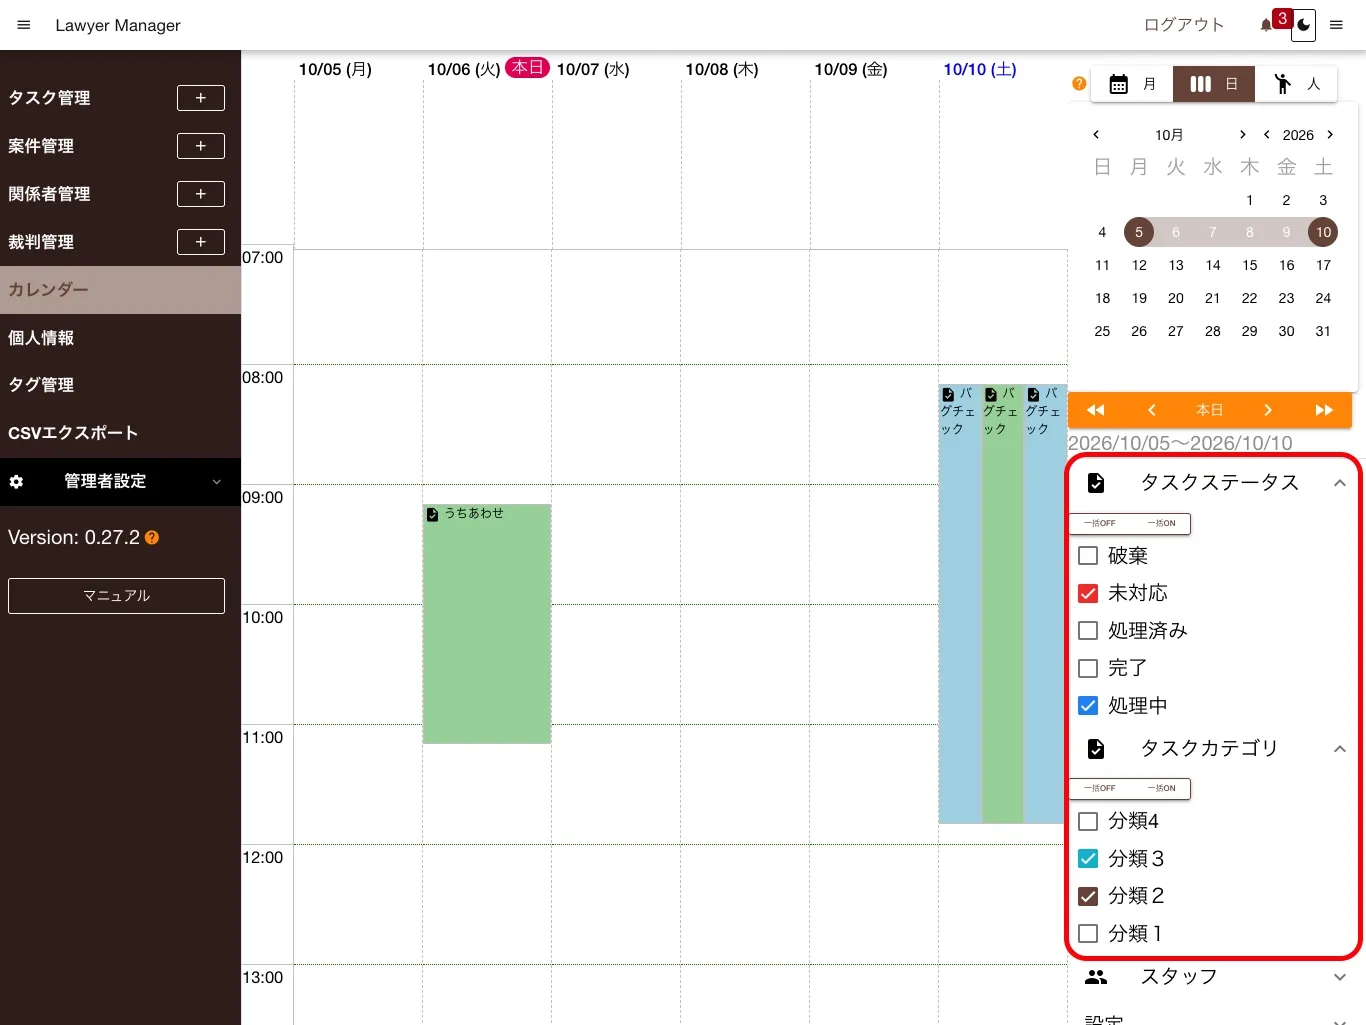Select day 15 in the mini calendar
The image size is (1366, 1025).
tap(1250, 265)
